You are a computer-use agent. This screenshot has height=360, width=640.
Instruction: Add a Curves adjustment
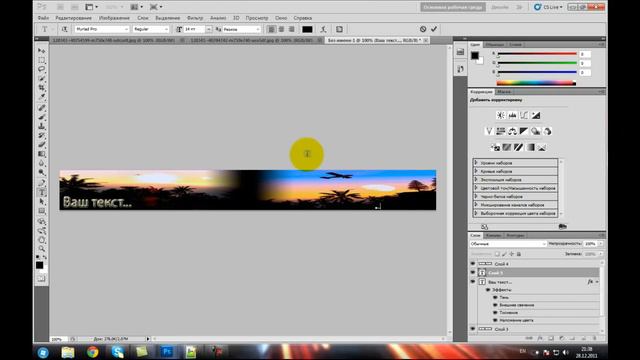coord(524,116)
